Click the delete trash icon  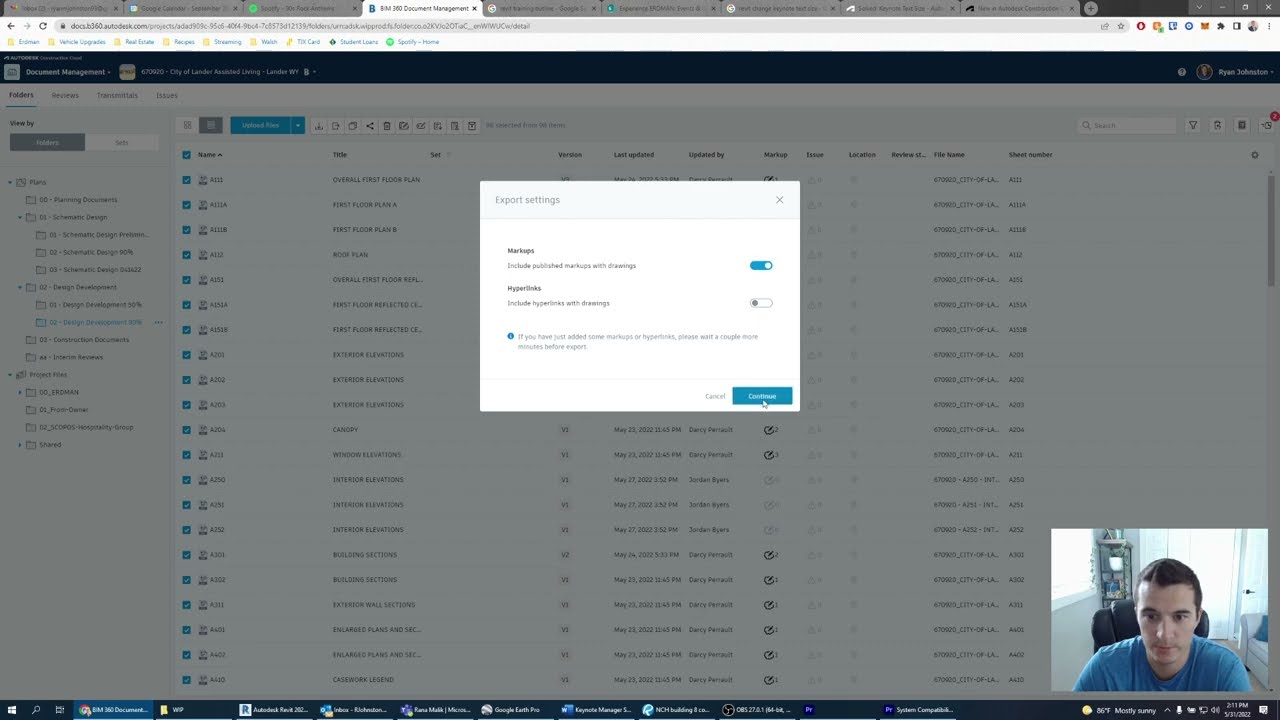pyautogui.click(x=387, y=126)
